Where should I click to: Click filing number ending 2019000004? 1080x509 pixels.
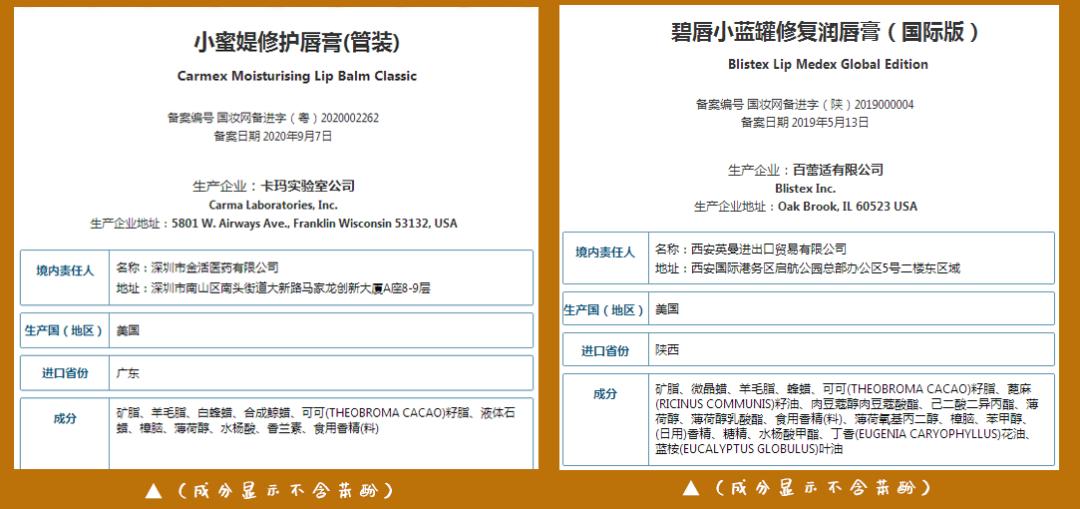[804, 105]
